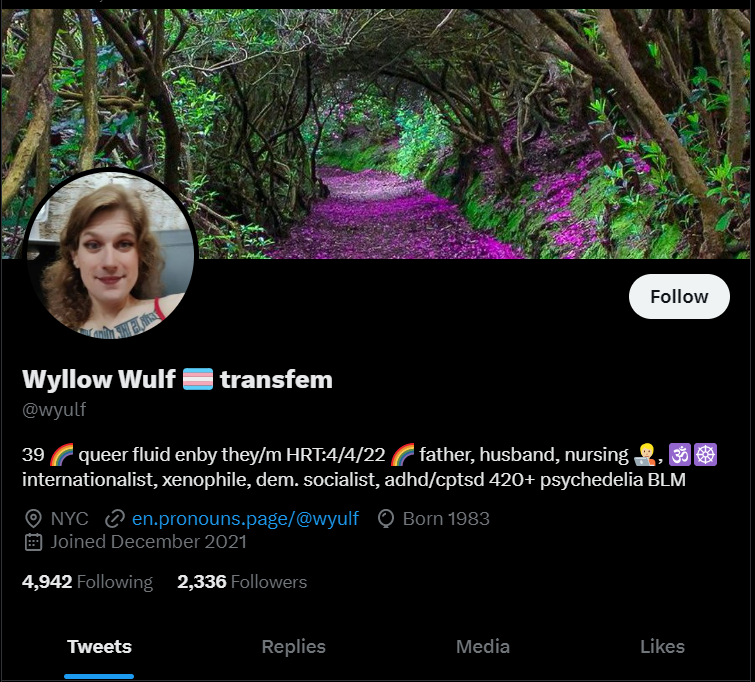The width and height of the screenshot is (755, 682).
Task: Click the location pin icon
Action: (x=33, y=519)
